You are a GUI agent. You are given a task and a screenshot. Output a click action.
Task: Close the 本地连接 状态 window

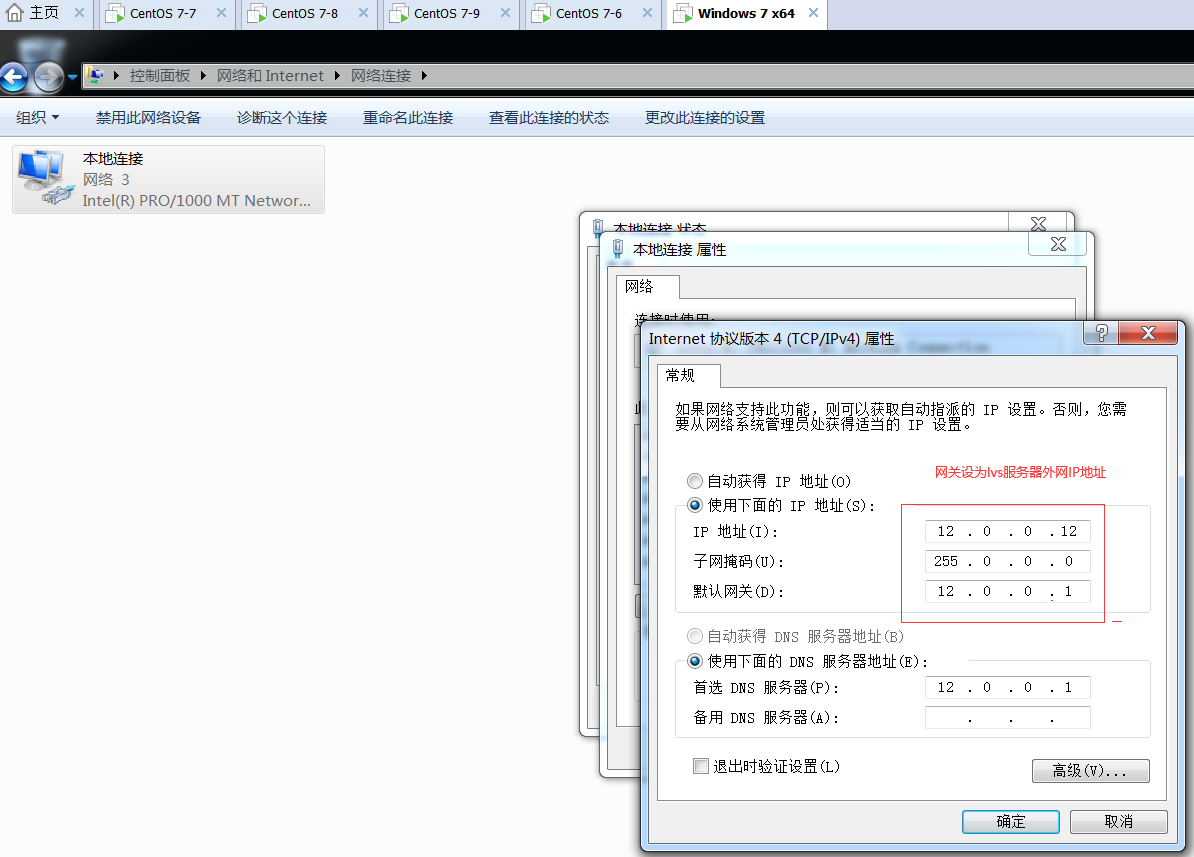pos(1038,223)
